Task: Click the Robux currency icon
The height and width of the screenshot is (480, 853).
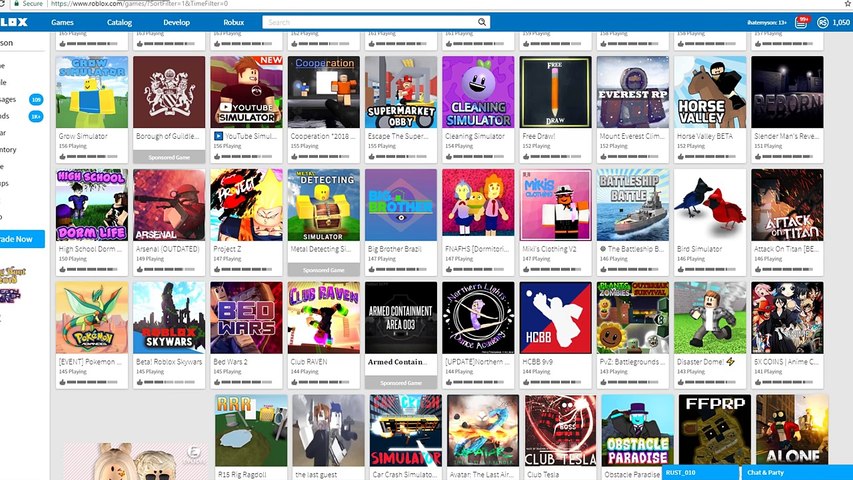Action: [x=823, y=22]
